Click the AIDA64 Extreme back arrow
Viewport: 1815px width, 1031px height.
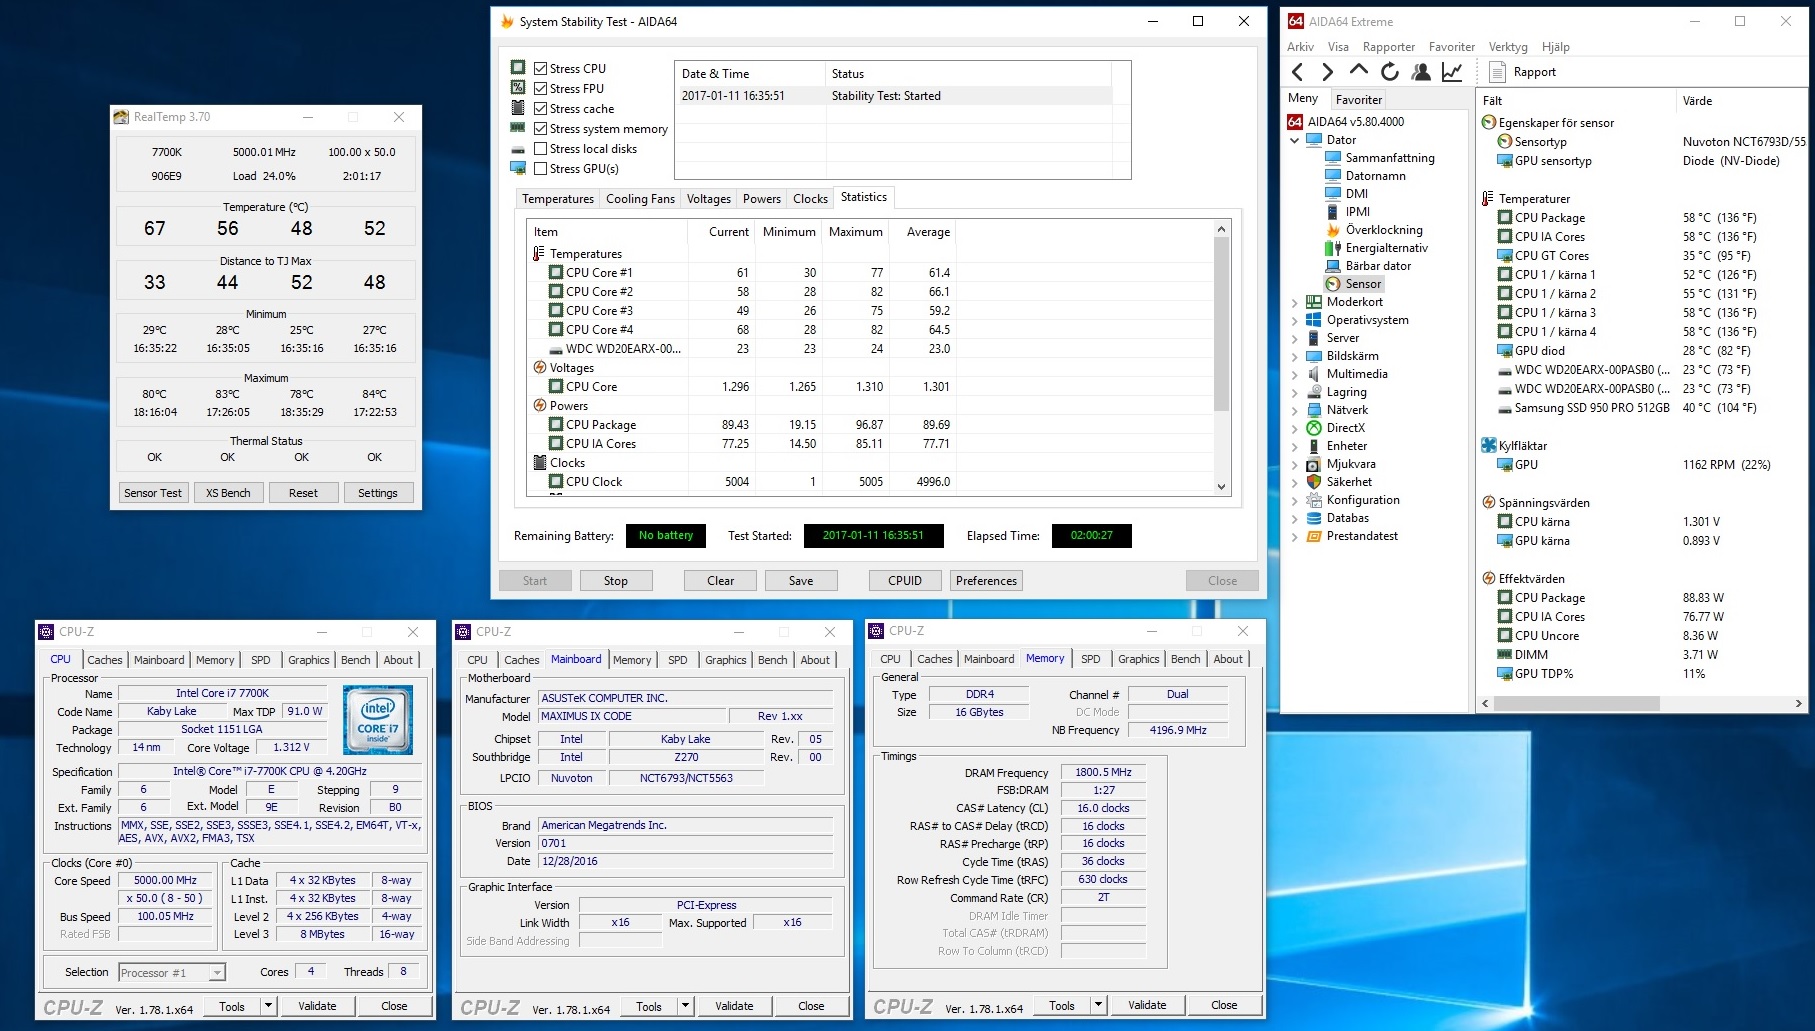[1297, 72]
